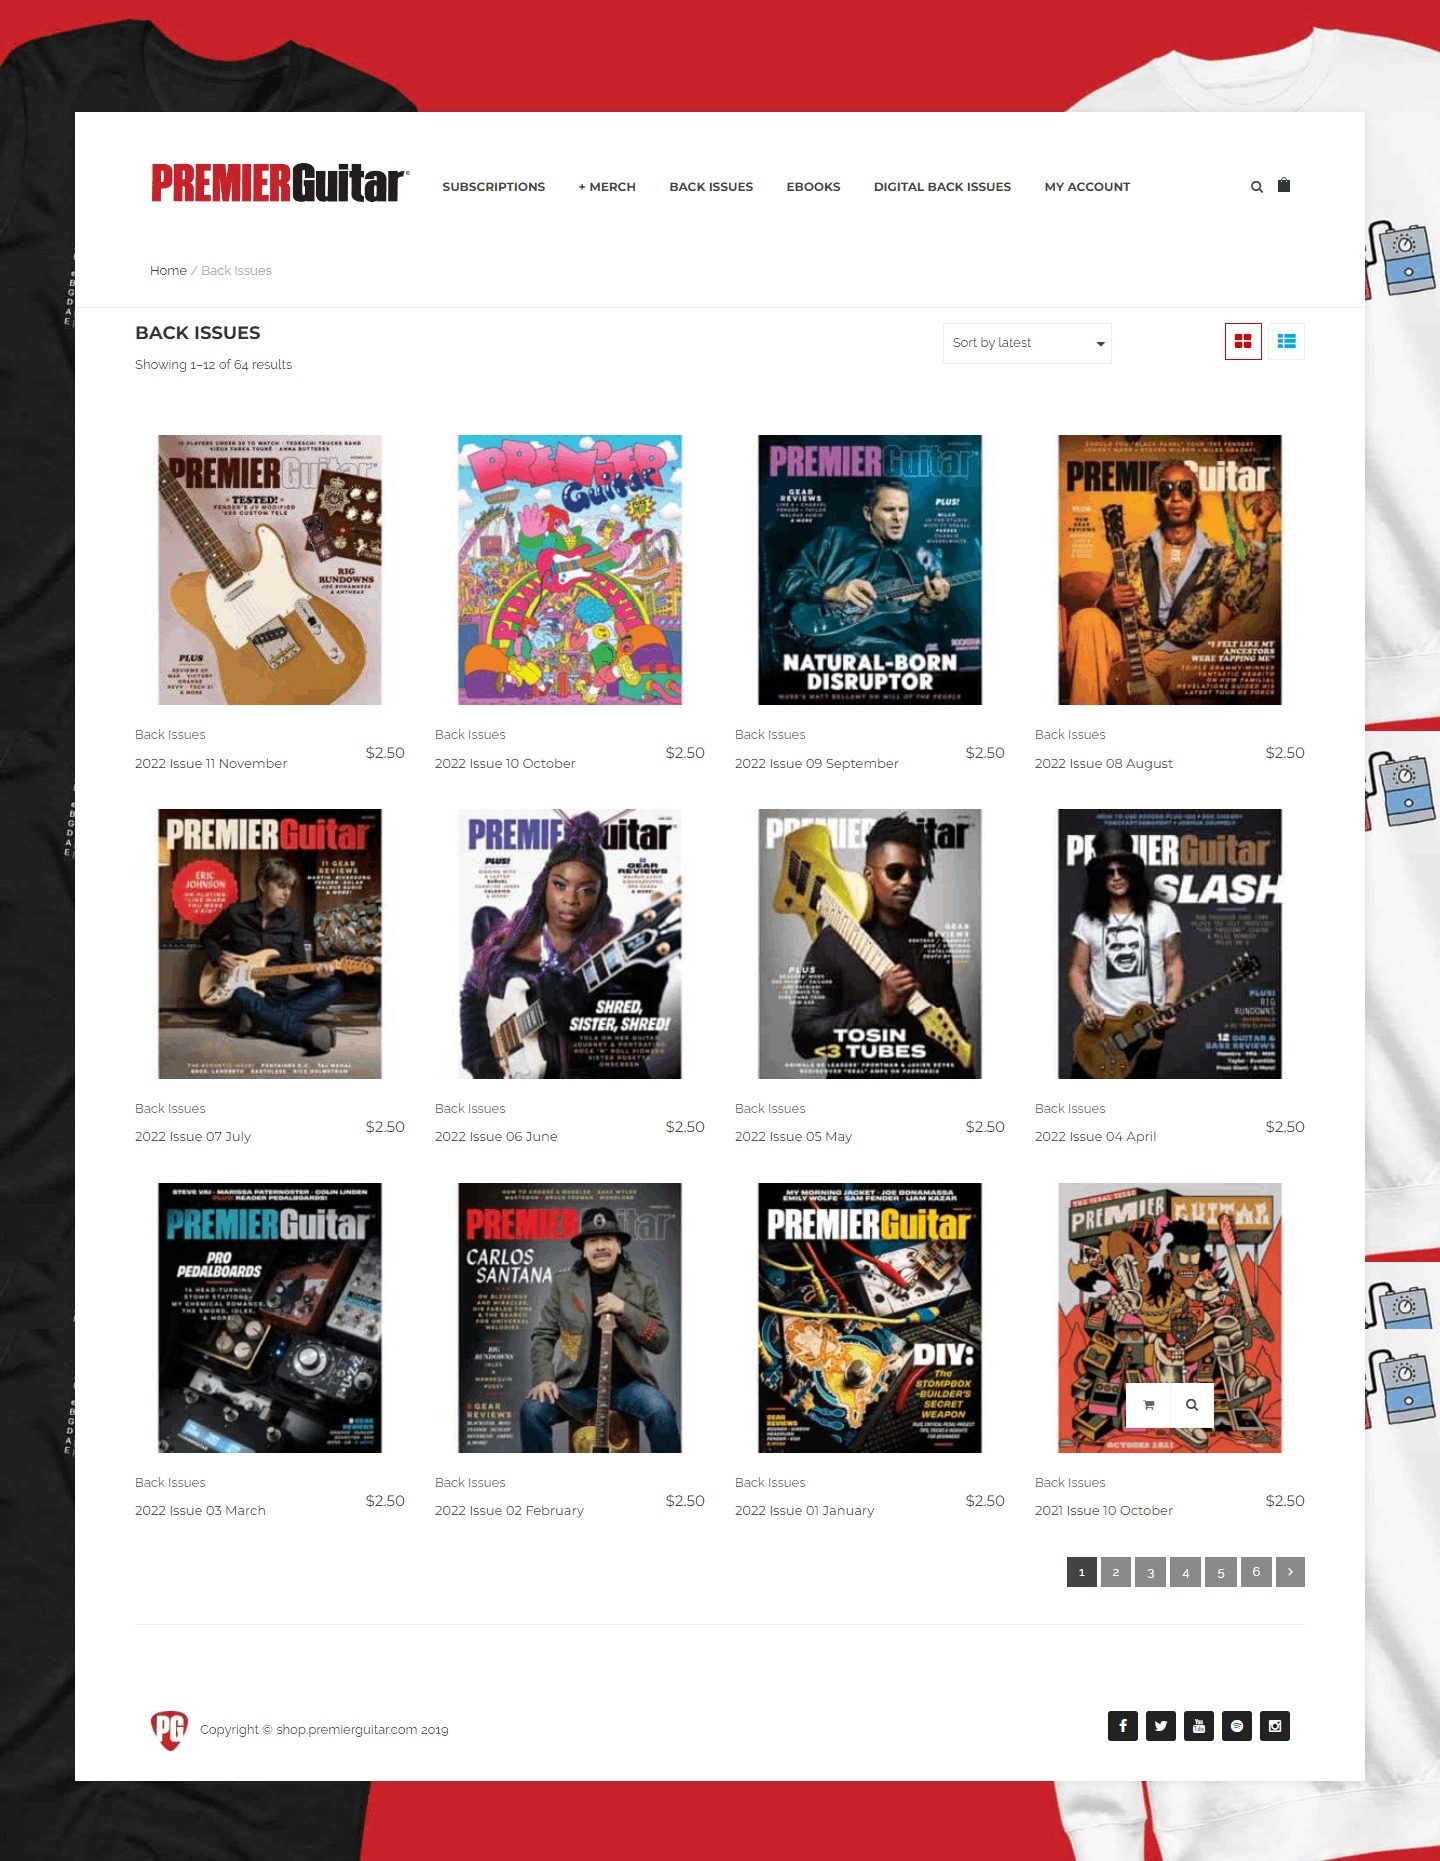Open the search magnifier in the header
Viewport: 1440px width, 1861px height.
1256,187
